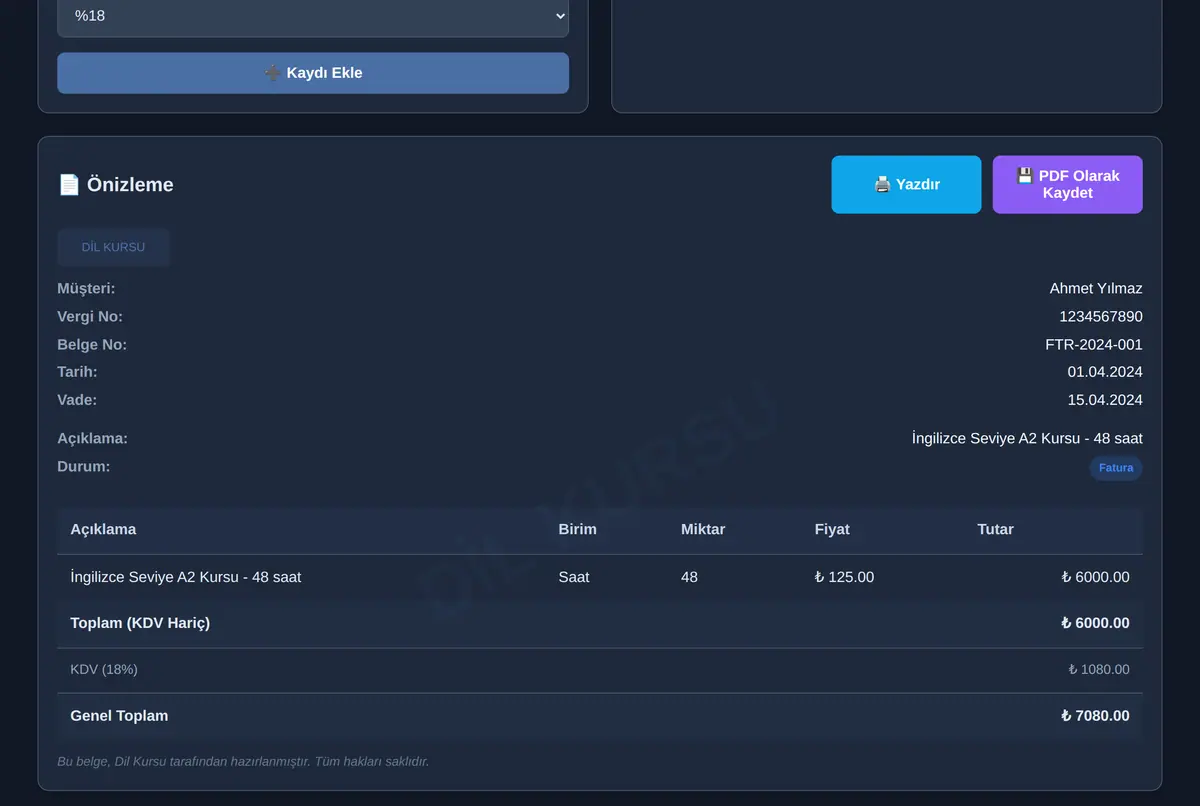Viewport: 1200px width, 806px height.
Task: Click the KDV (18%) row label
Action: point(104,669)
